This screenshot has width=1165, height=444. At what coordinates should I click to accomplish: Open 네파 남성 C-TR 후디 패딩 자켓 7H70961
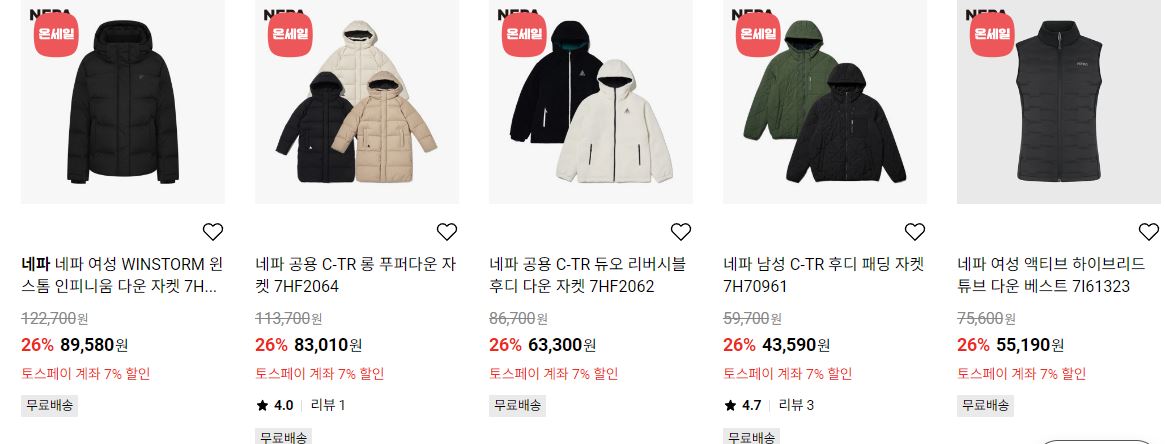(824, 275)
